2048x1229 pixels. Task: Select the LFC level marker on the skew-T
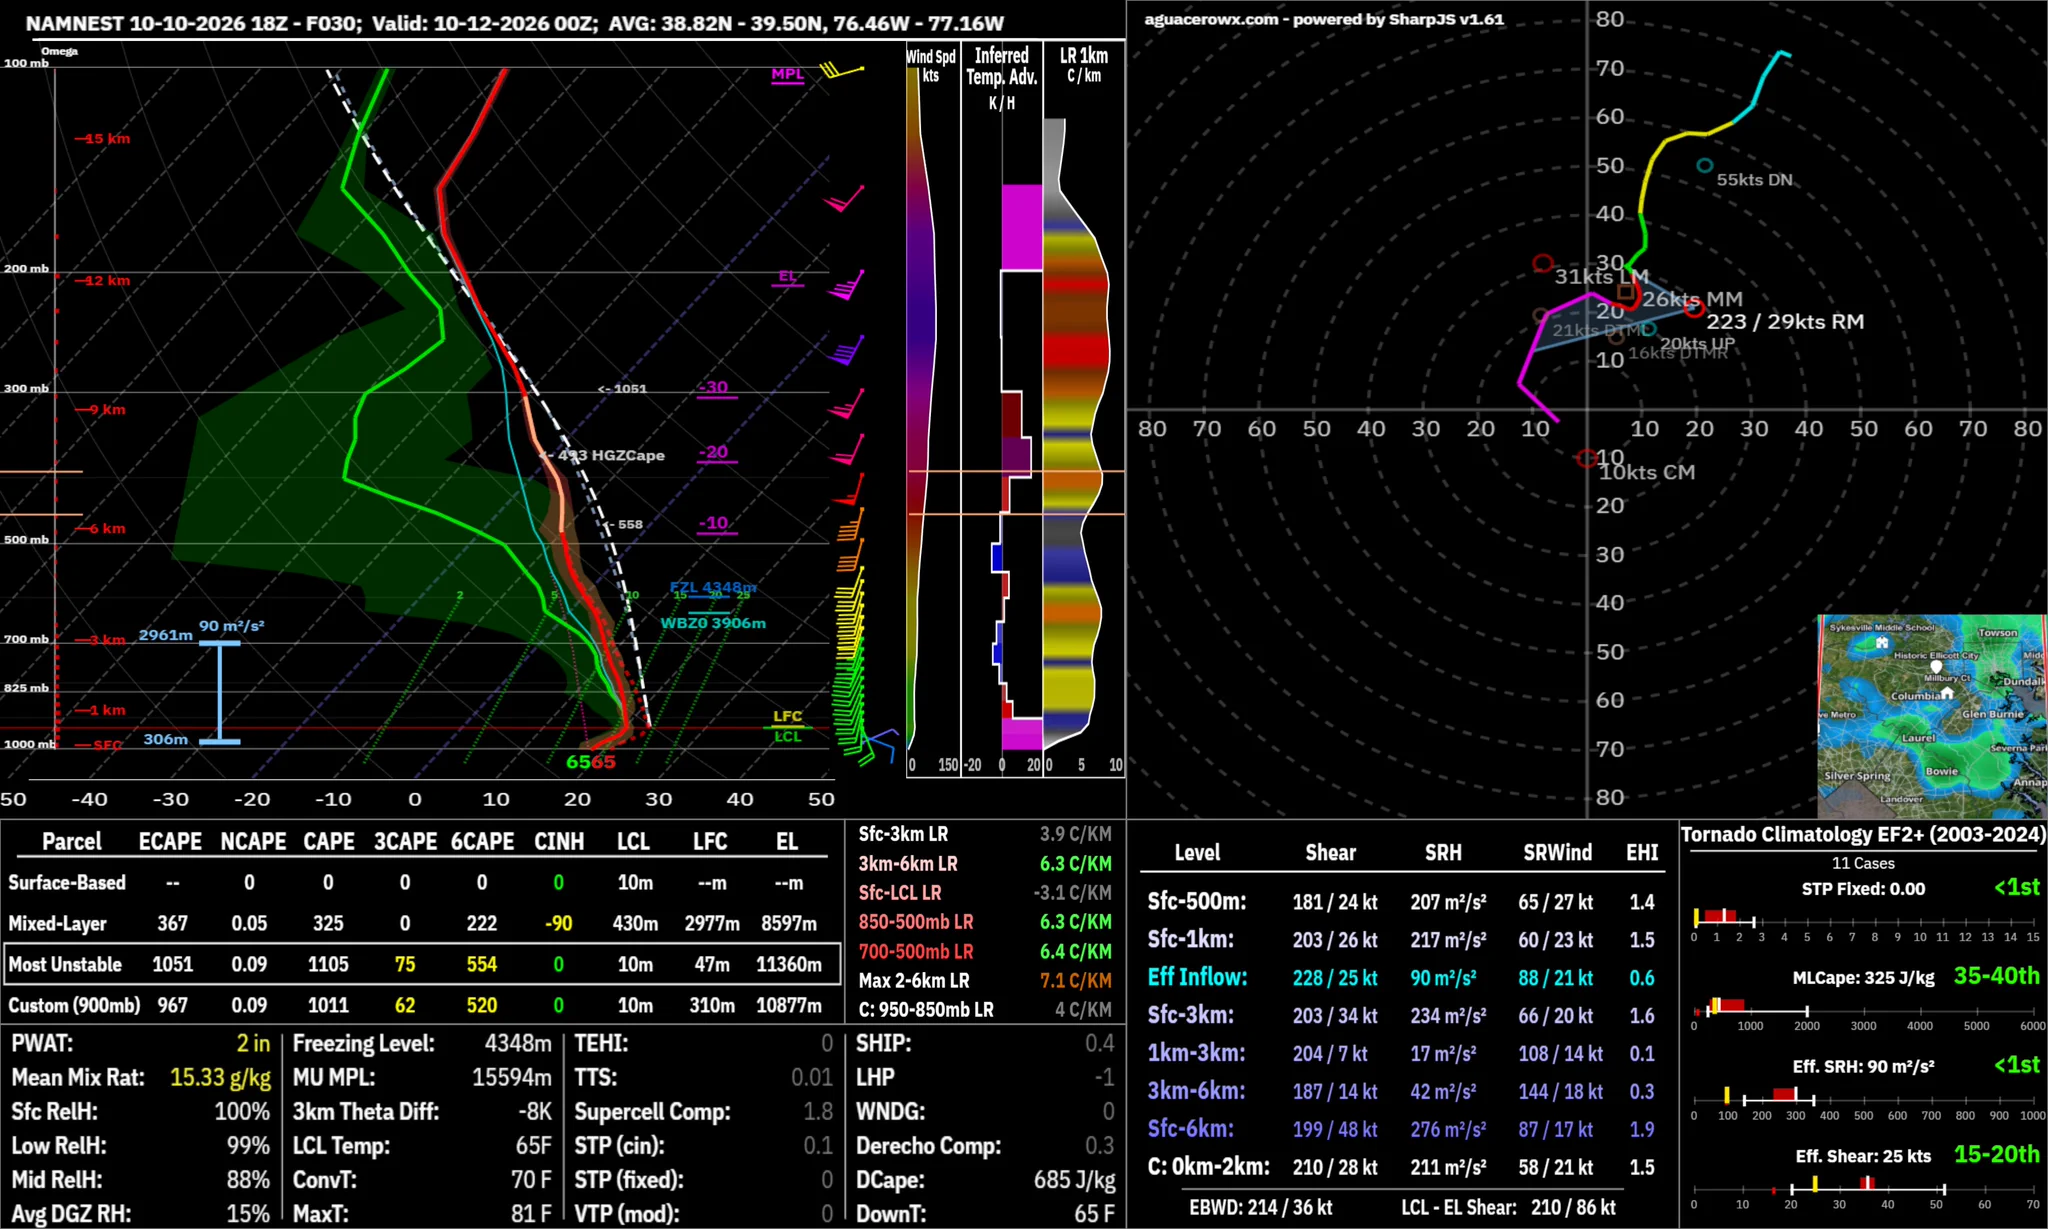[787, 718]
